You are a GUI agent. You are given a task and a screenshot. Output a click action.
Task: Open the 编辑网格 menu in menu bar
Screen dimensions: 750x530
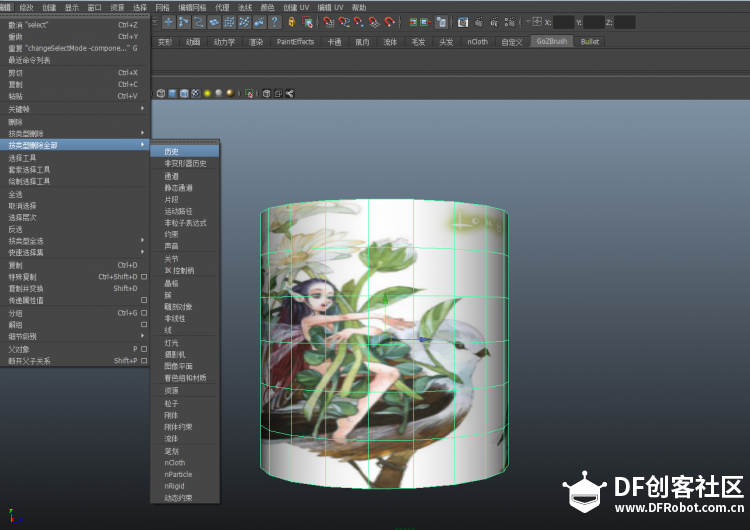(x=192, y=7)
